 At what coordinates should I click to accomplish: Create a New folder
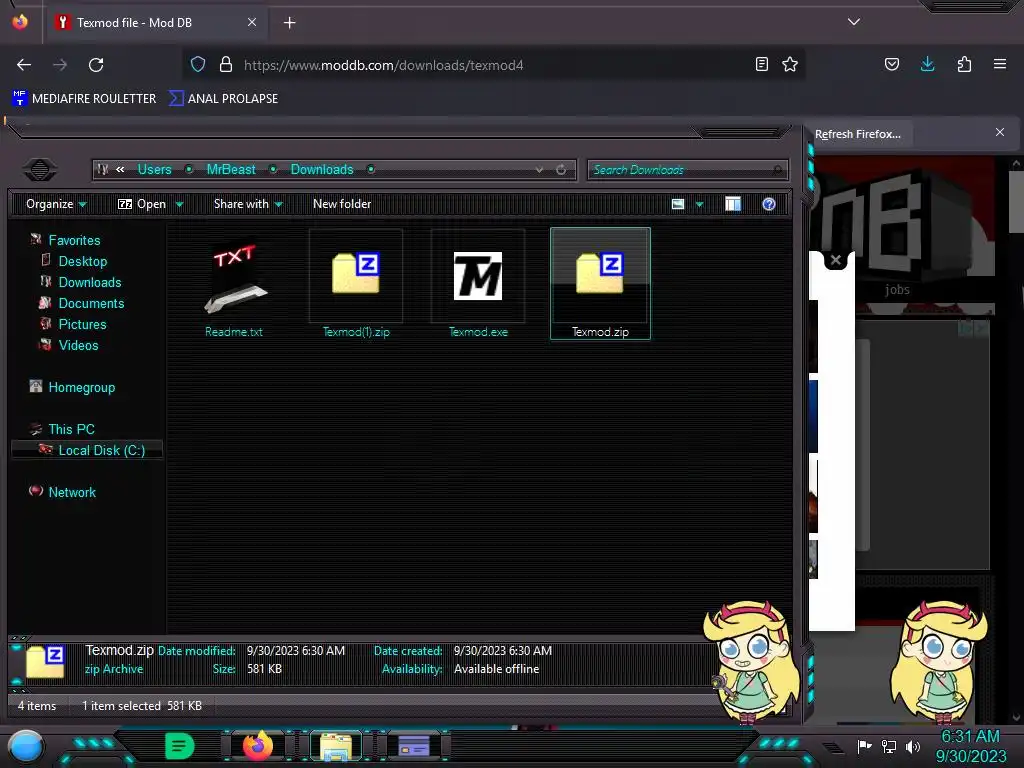coord(342,204)
